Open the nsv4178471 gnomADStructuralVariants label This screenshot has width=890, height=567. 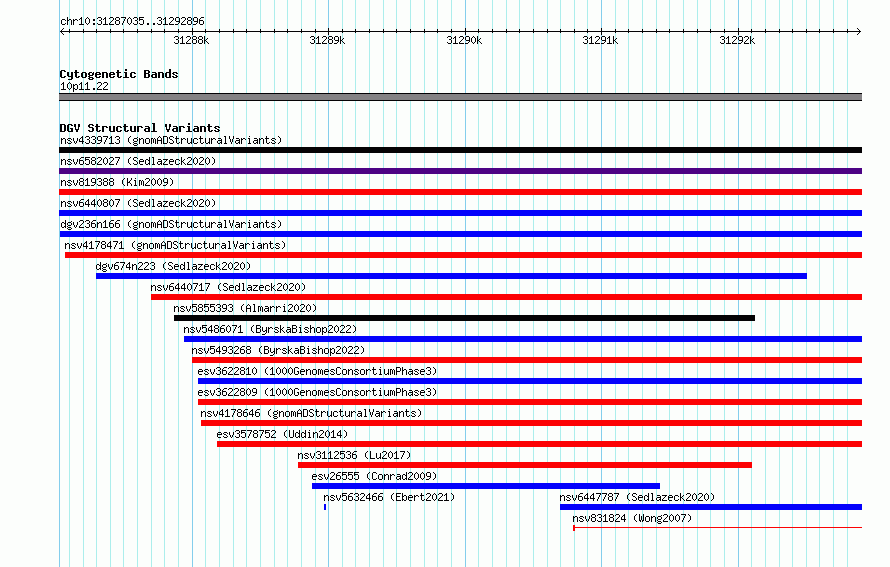pos(175,245)
